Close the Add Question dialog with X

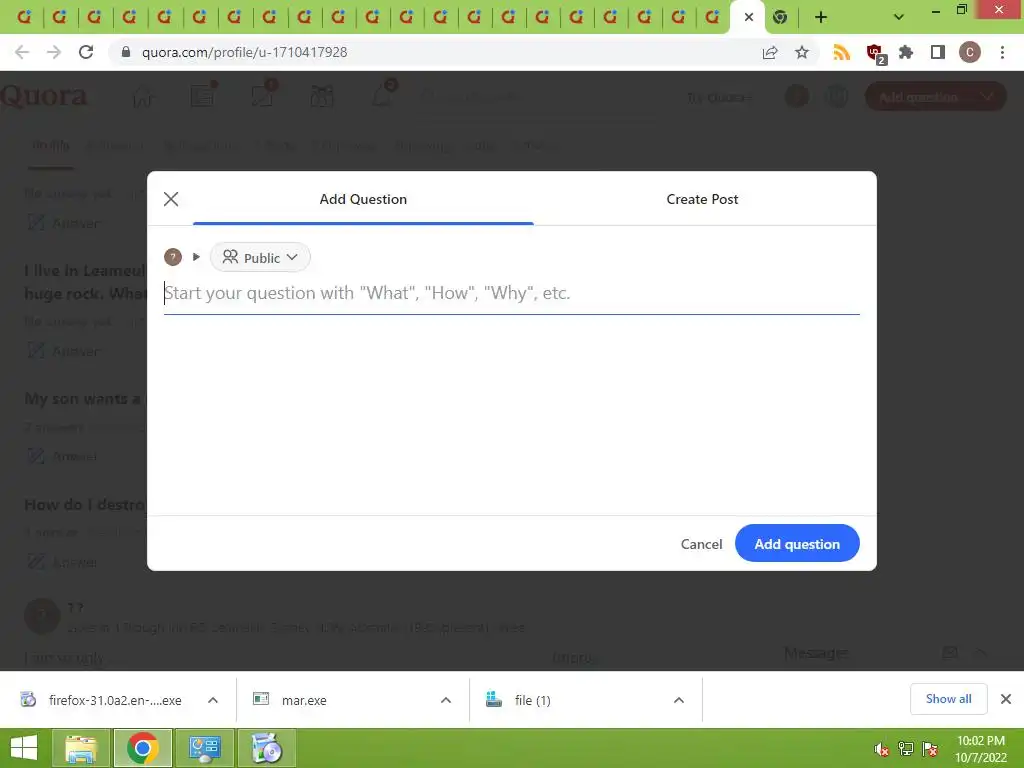click(x=171, y=199)
